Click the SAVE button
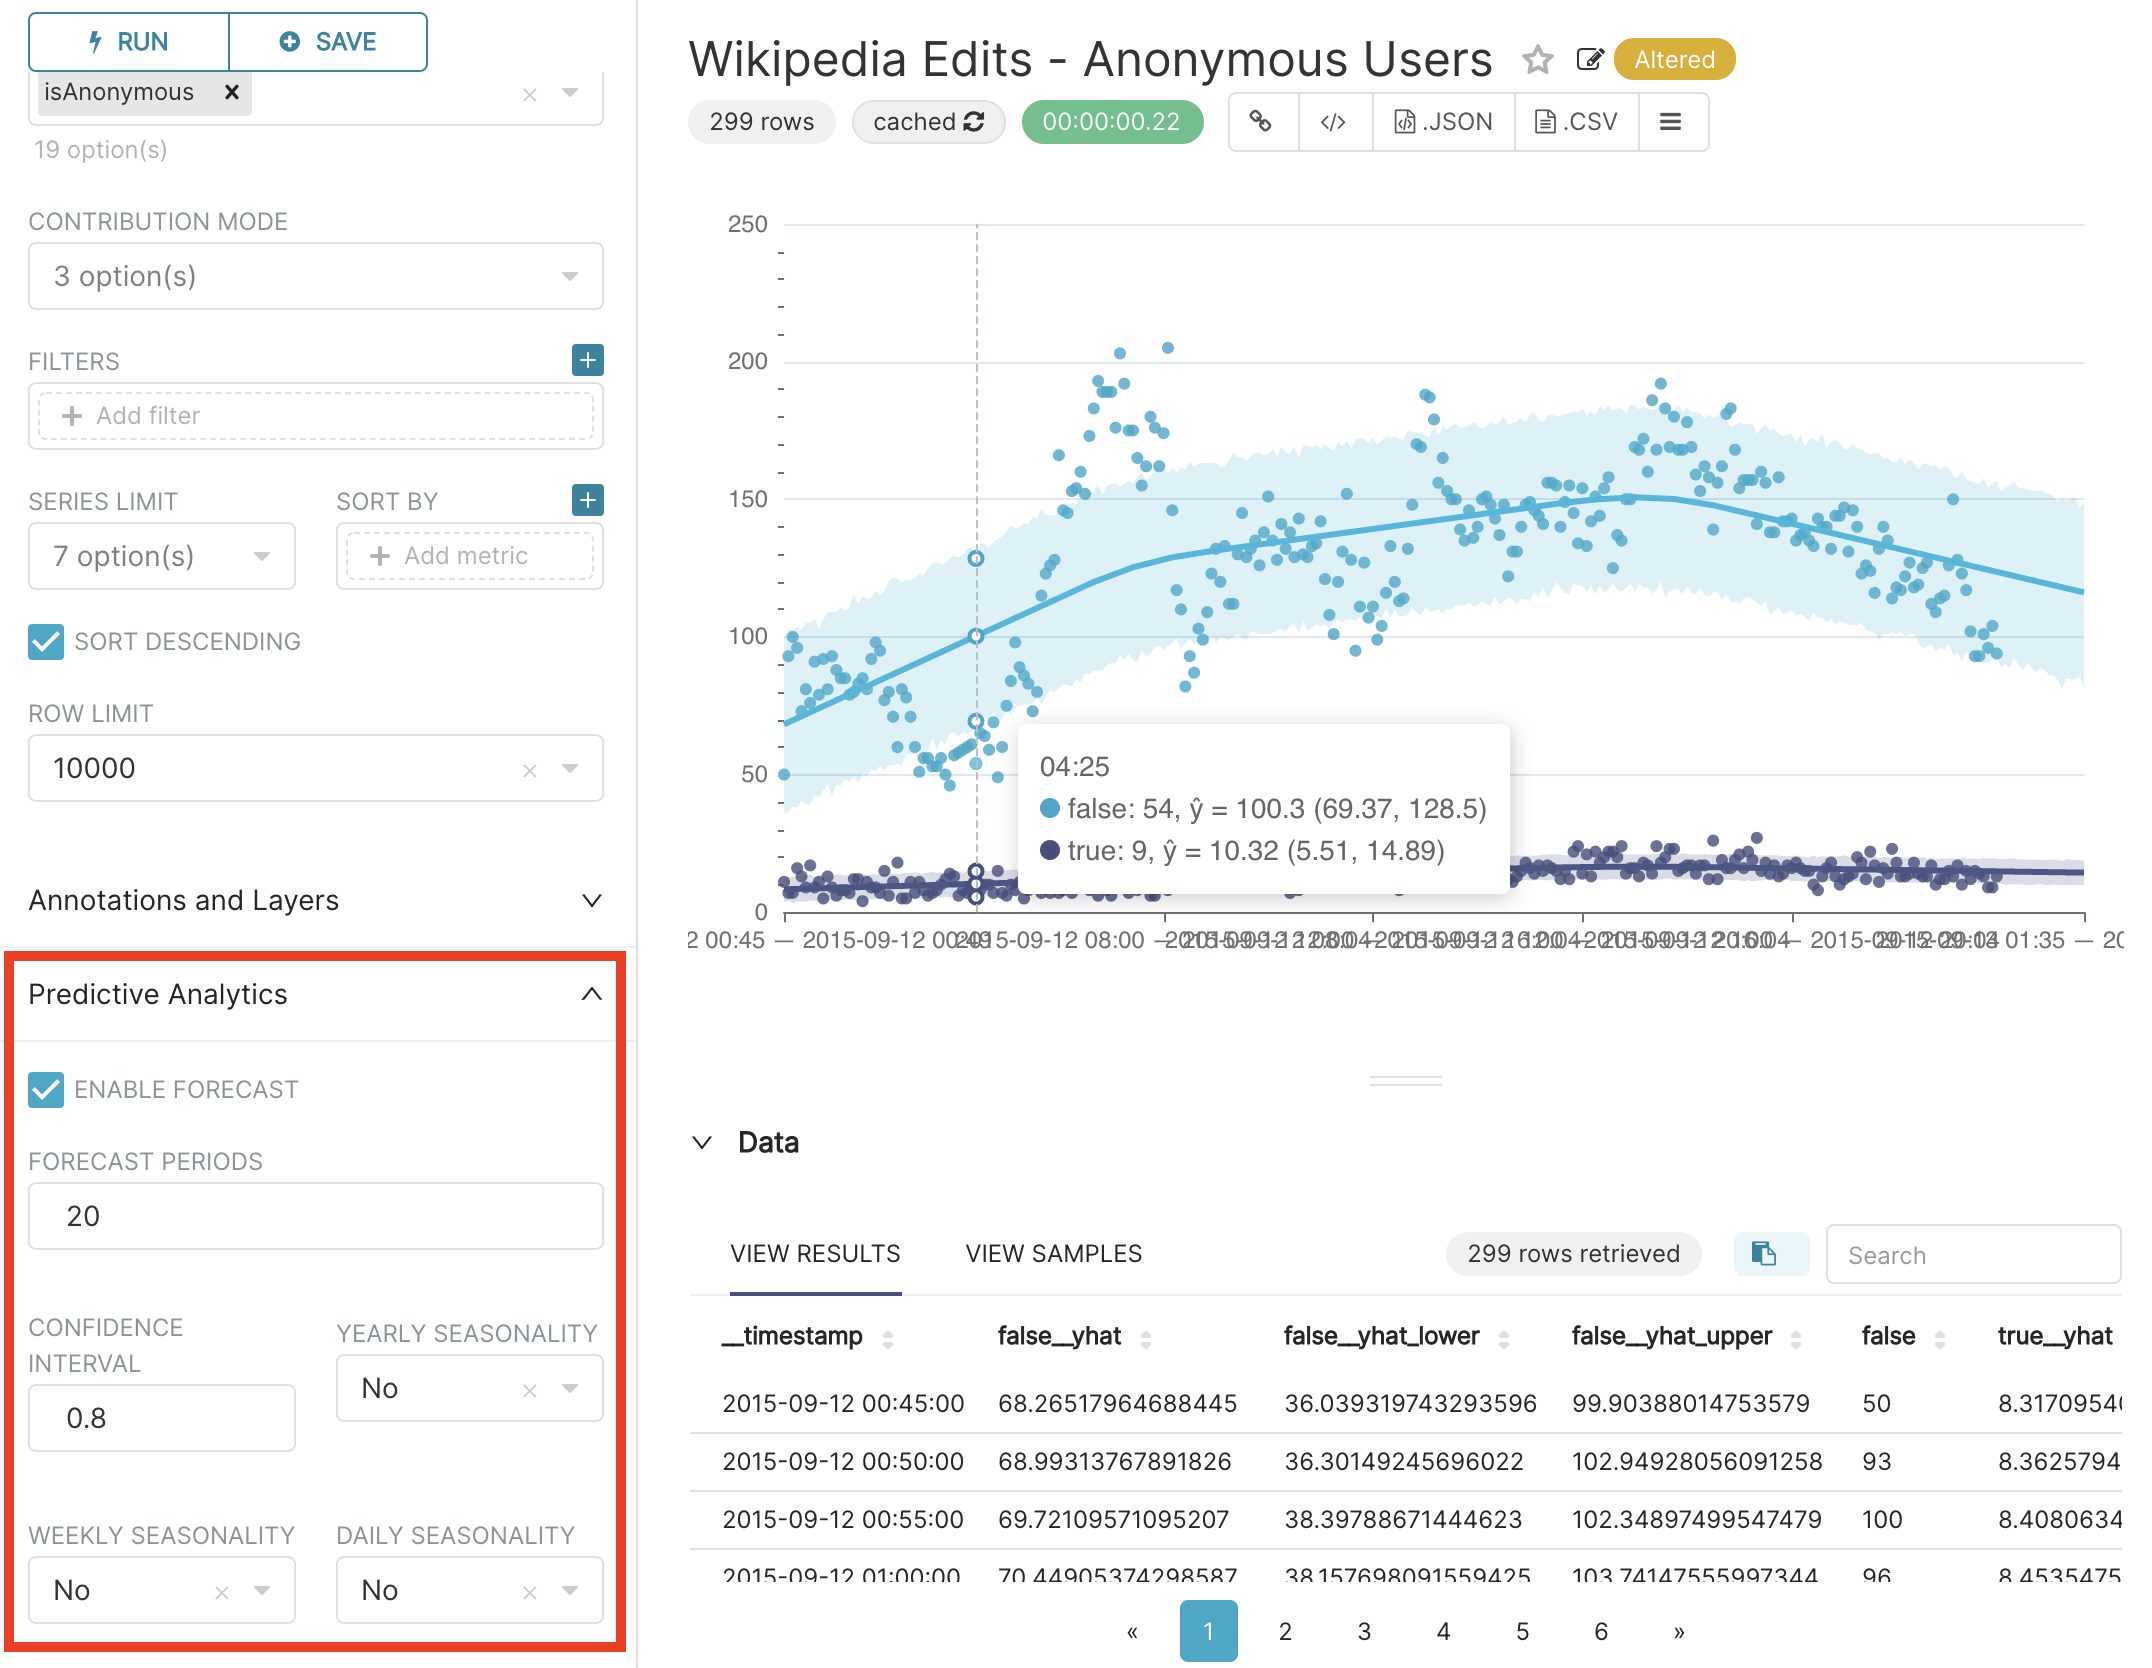Image resolution: width=2152 pixels, height=1668 pixels. coord(328,42)
